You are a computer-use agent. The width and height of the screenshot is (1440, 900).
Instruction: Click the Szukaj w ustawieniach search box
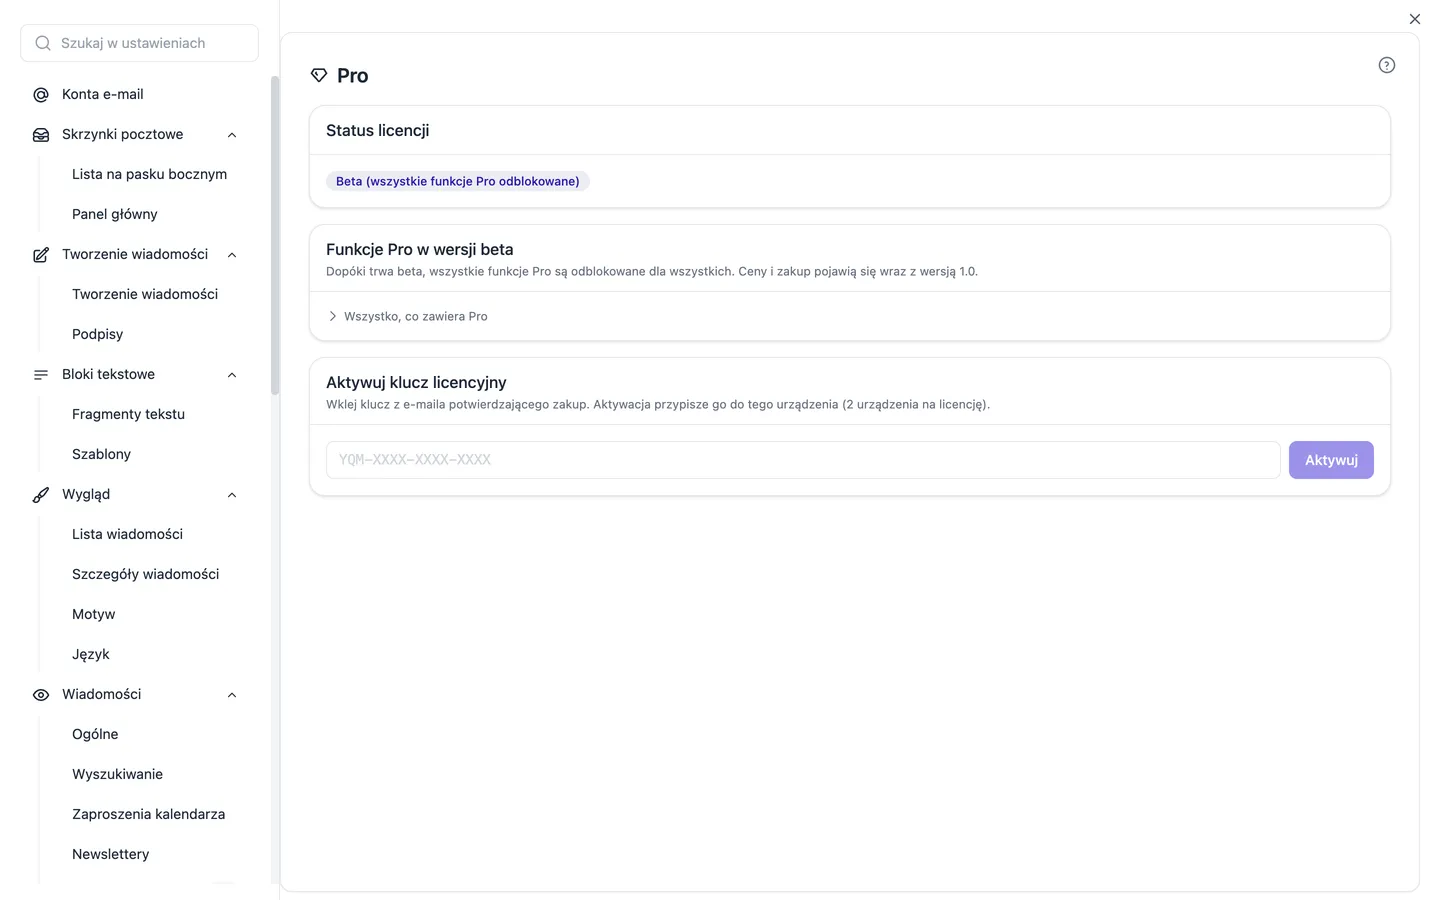(139, 43)
